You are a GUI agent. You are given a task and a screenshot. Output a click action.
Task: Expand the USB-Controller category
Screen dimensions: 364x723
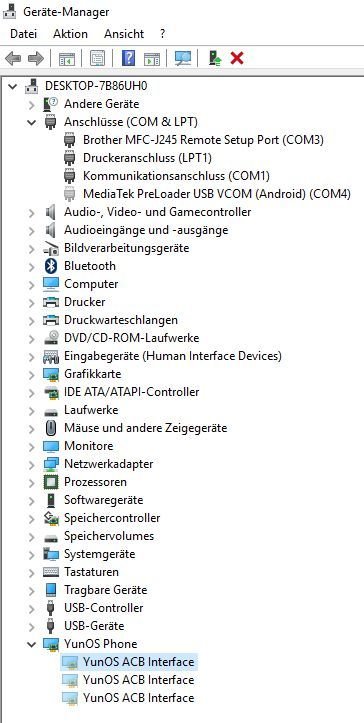[31, 608]
